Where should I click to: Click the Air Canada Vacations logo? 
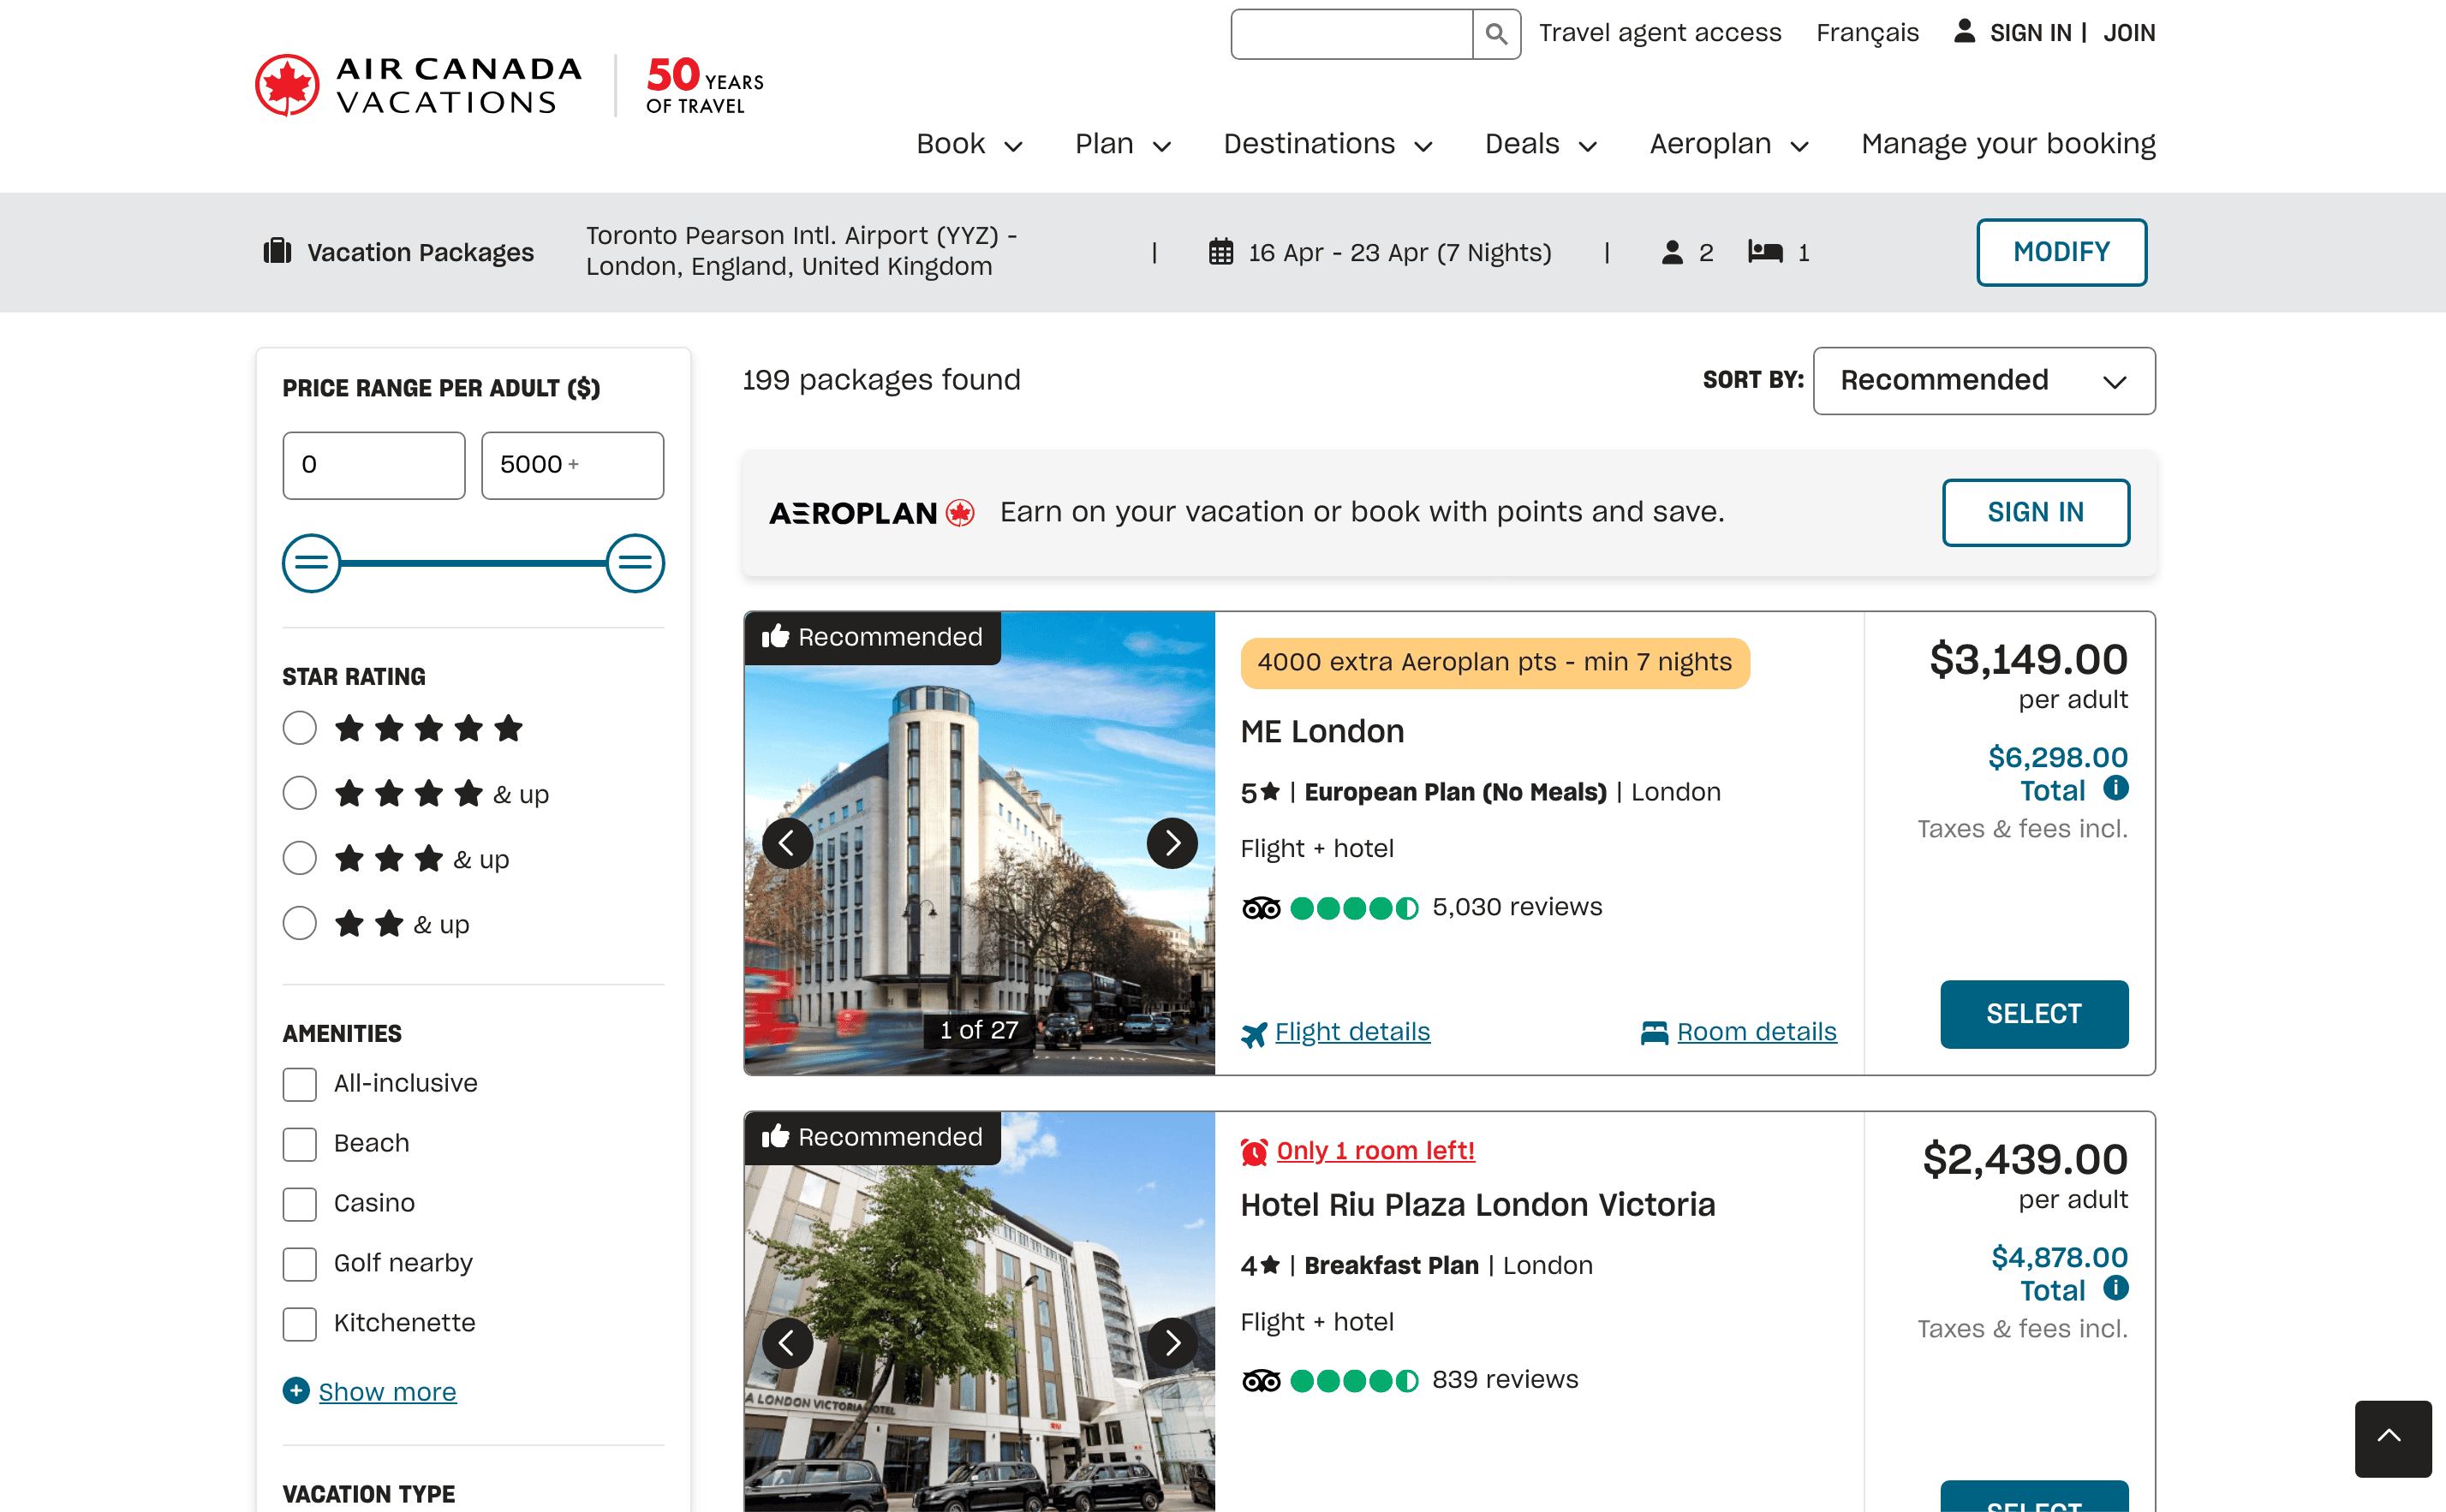(418, 85)
